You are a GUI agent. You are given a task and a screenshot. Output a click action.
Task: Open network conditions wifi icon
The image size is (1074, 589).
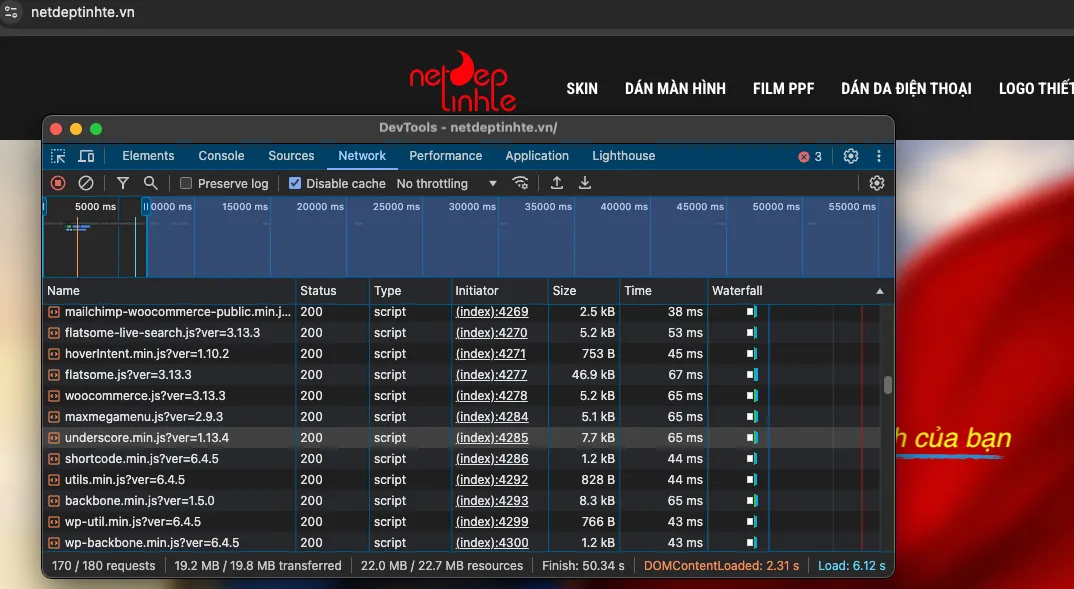[521, 183]
